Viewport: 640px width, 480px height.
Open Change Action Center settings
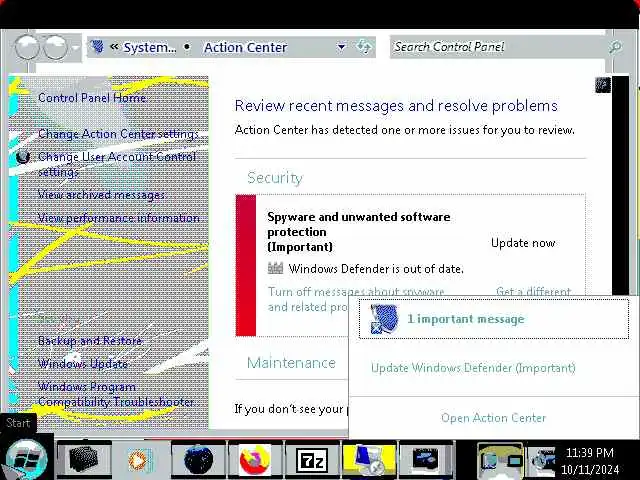pyautogui.click(x=118, y=134)
